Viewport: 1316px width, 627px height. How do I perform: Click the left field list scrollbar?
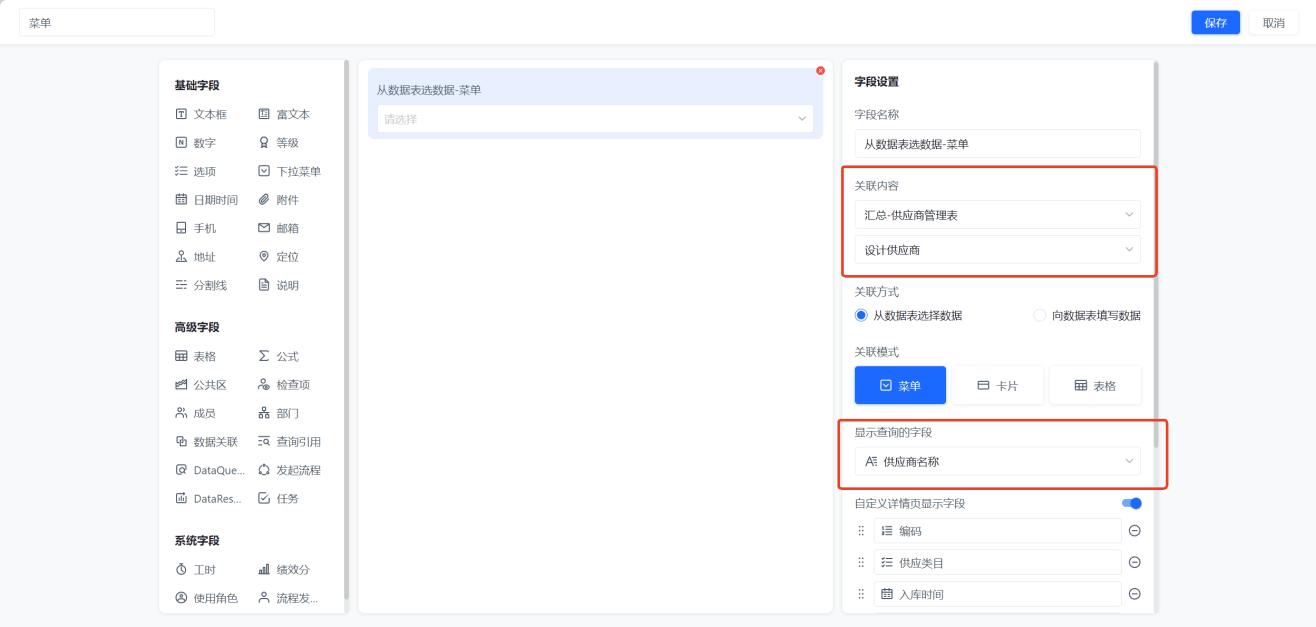(346, 328)
